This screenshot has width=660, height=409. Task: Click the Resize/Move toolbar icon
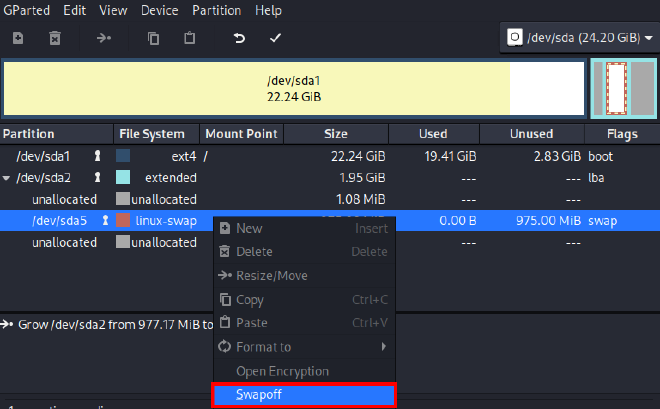pyautogui.click(x=105, y=38)
